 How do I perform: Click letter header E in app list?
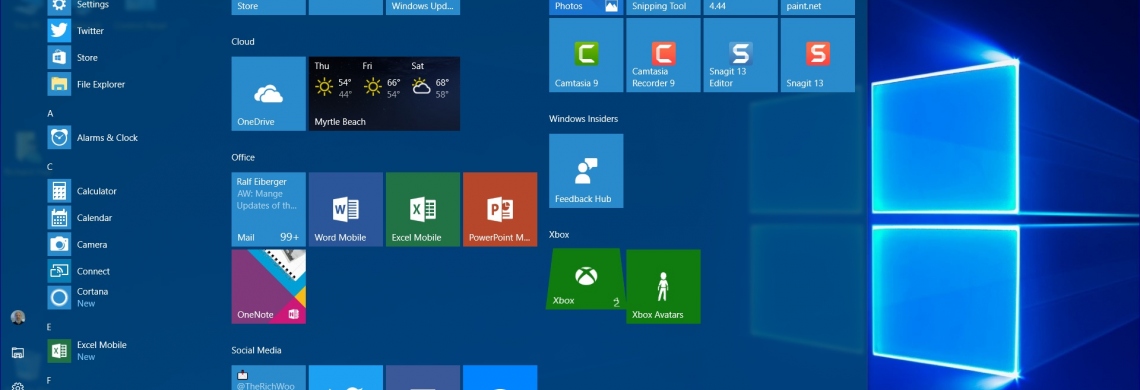[49, 327]
